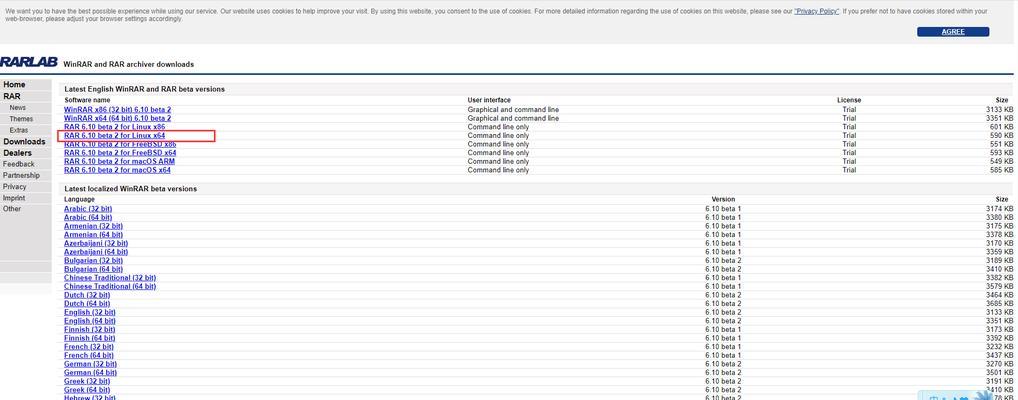Open the RAR sidebar menu item
1018x400 pixels.
pyautogui.click(x=12, y=96)
